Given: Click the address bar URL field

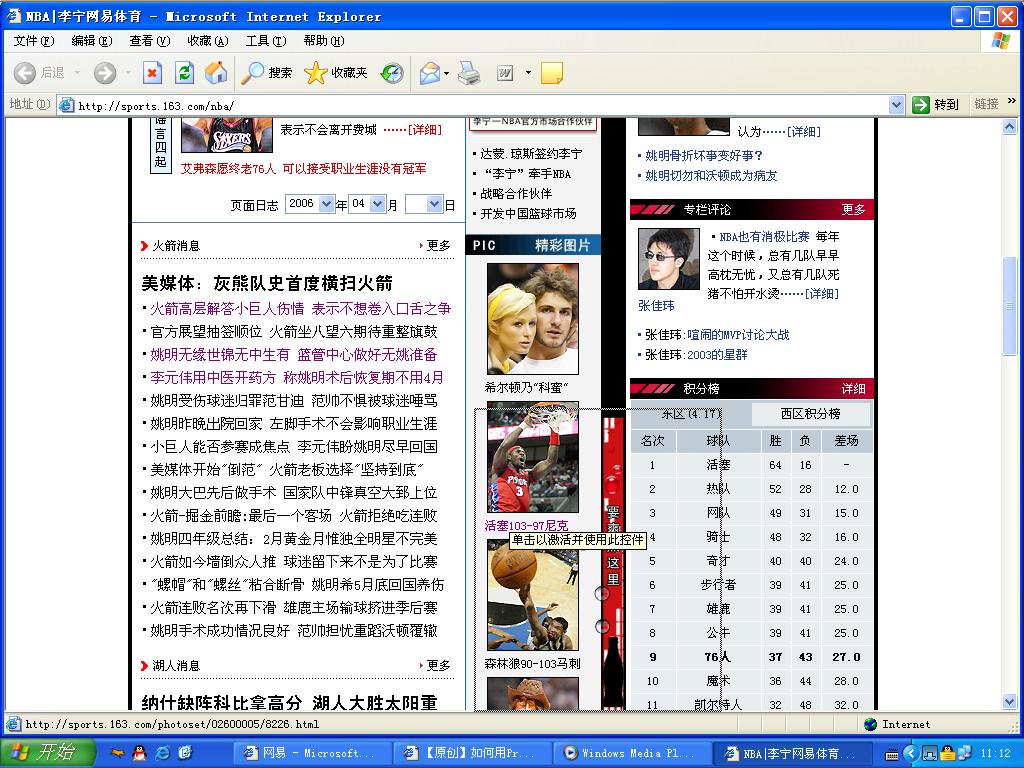Looking at the screenshot, I should (480, 105).
